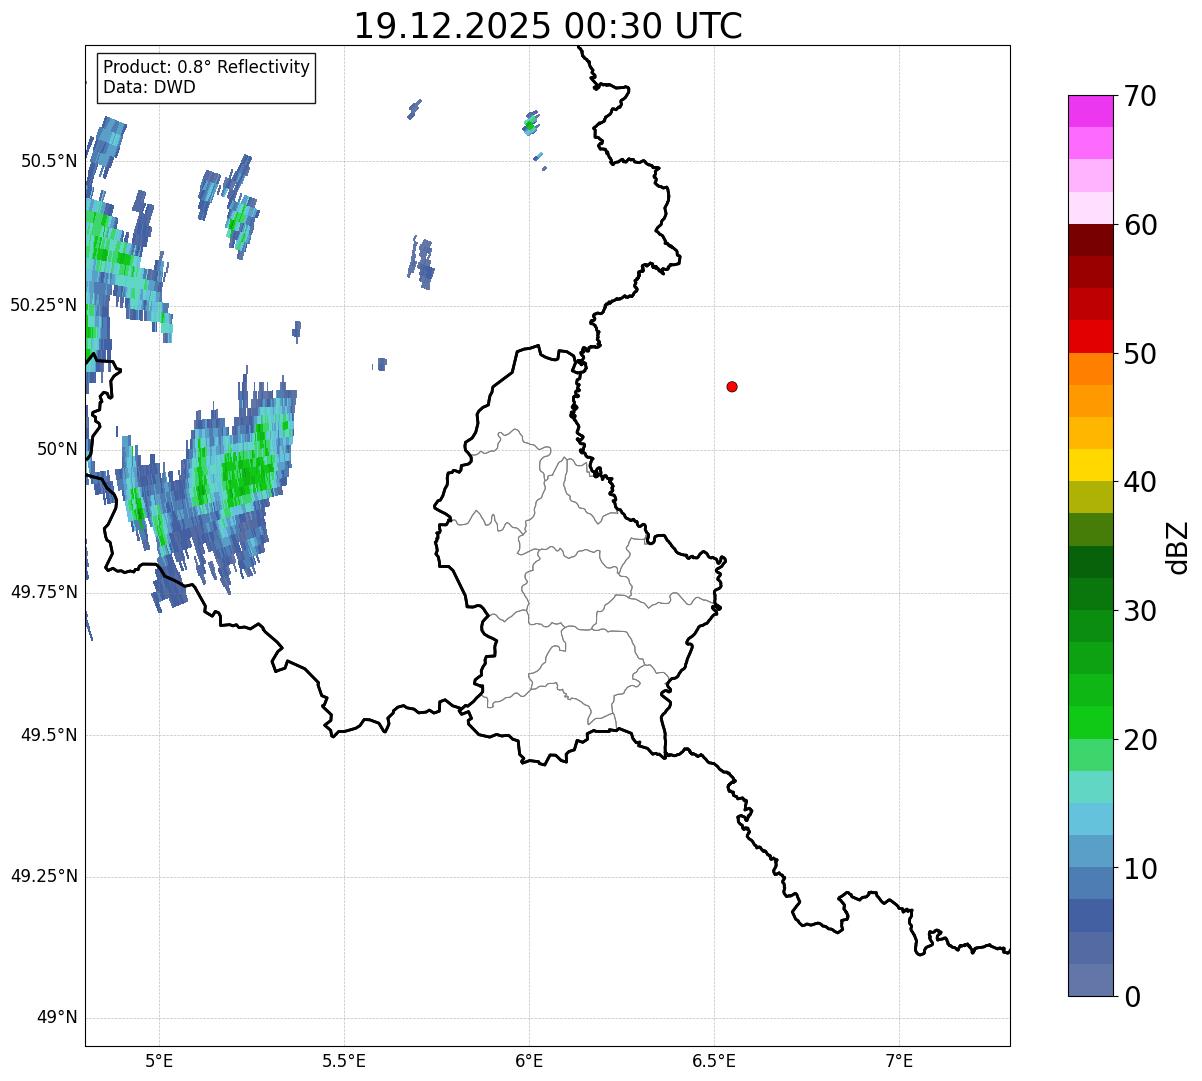
Task: Click the title '19.12.2025 00:30 UTC'
Action: [548, 25]
